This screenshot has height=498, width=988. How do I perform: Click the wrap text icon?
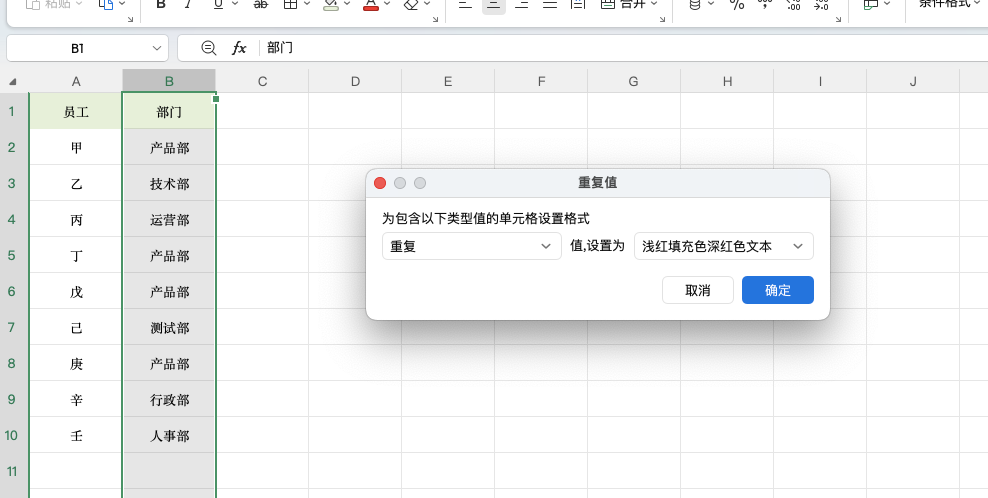(577, 4)
